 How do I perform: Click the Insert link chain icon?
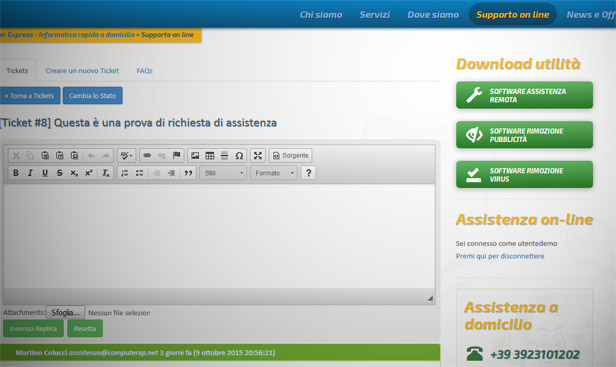(147, 156)
